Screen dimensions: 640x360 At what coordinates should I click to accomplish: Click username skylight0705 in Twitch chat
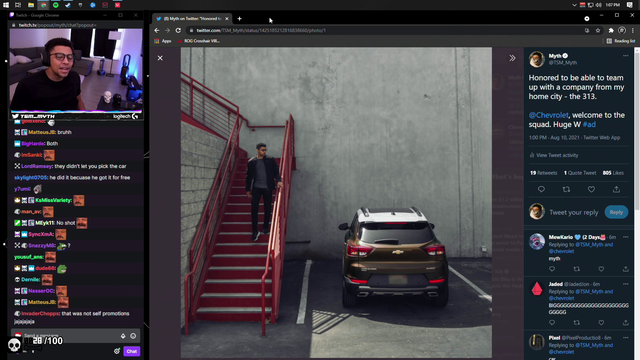(31, 178)
